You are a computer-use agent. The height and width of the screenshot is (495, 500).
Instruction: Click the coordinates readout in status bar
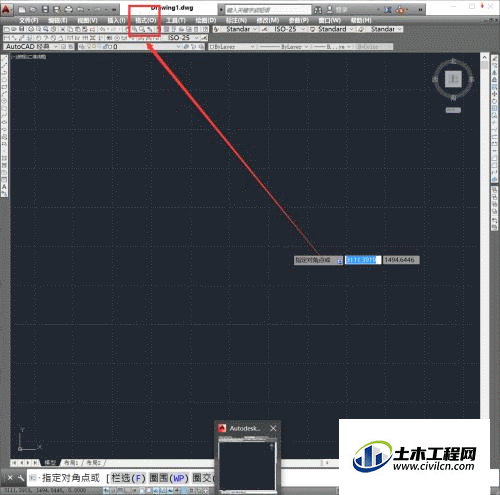click(x=45, y=491)
